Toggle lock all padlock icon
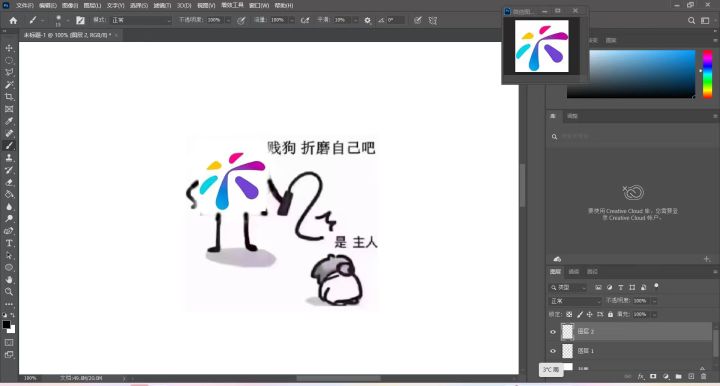The height and width of the screenshot is (386, 720). [610, 314]
